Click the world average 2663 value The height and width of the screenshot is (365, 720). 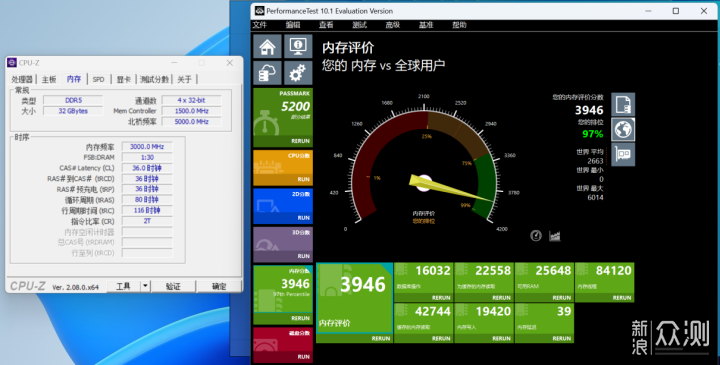pyautogui.click(x=595, y=161)
